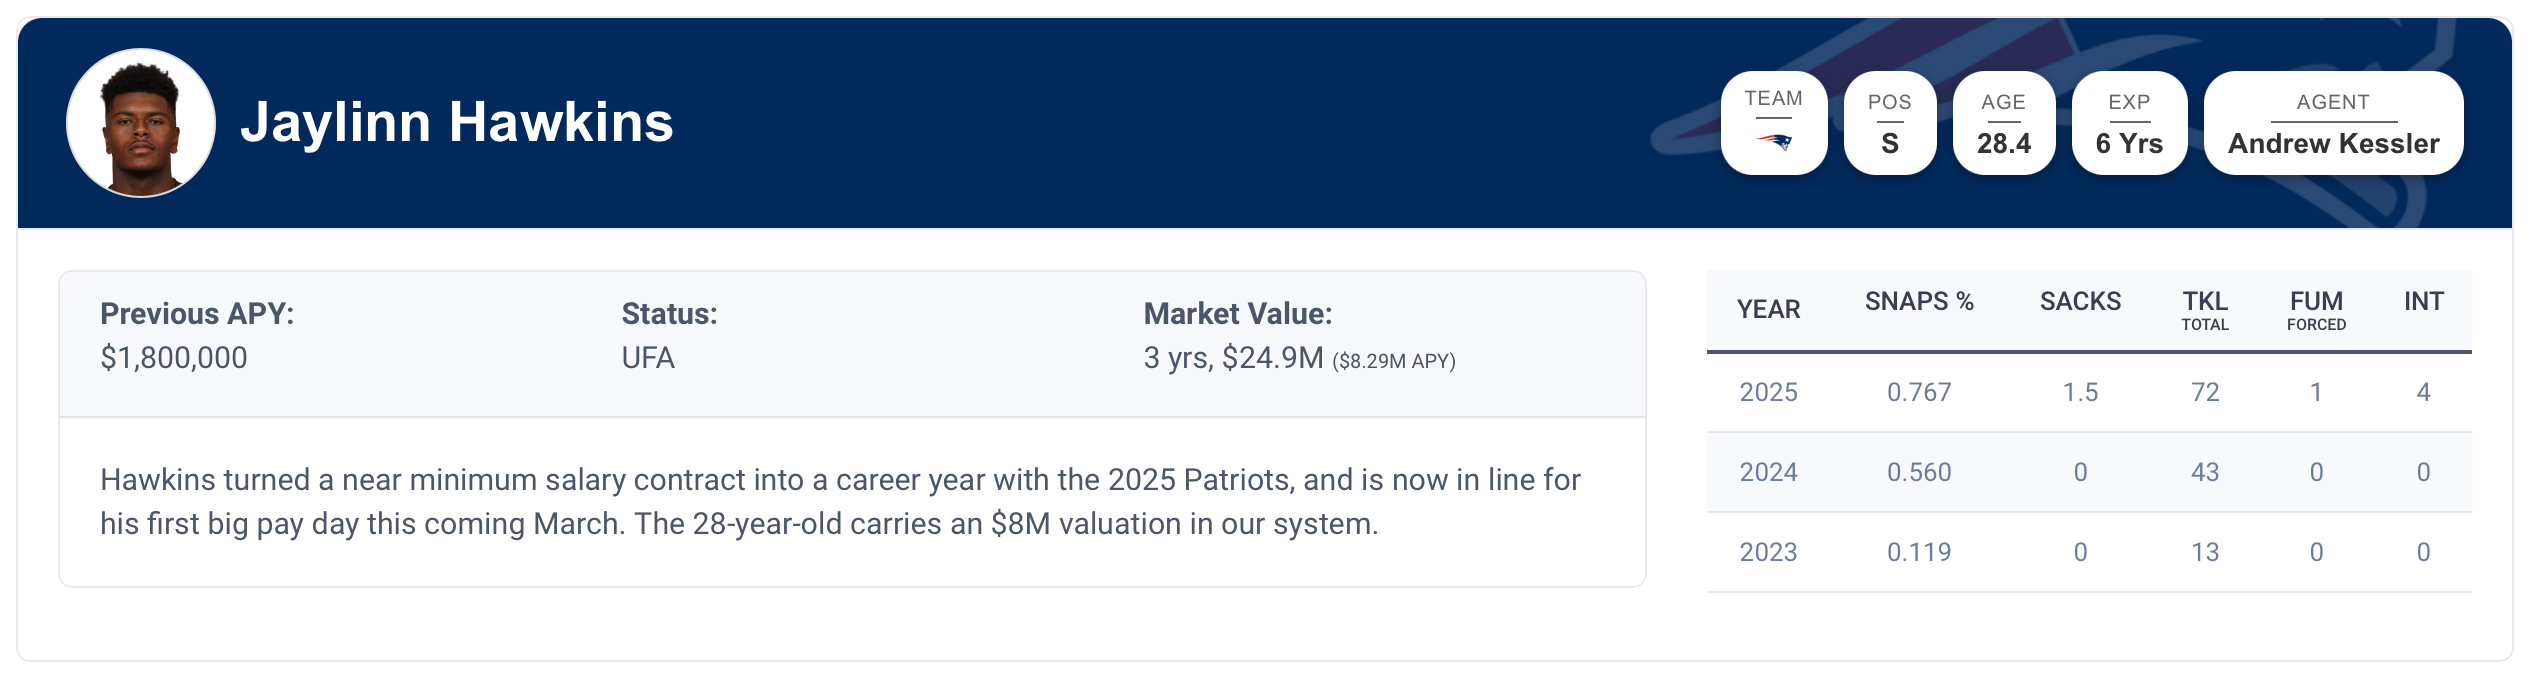This screenshot has height=685, width=2531.
Task: Click the POS S position badge
Action: point(1889,123)
